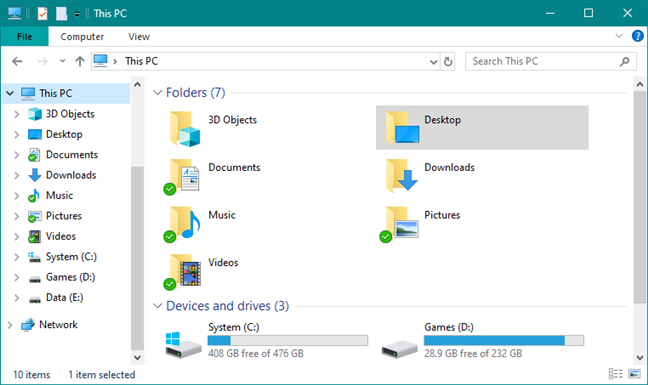Collapse the Devices and drives group
The height and width of the screenshot is (385, 648).
coord(157,306)
